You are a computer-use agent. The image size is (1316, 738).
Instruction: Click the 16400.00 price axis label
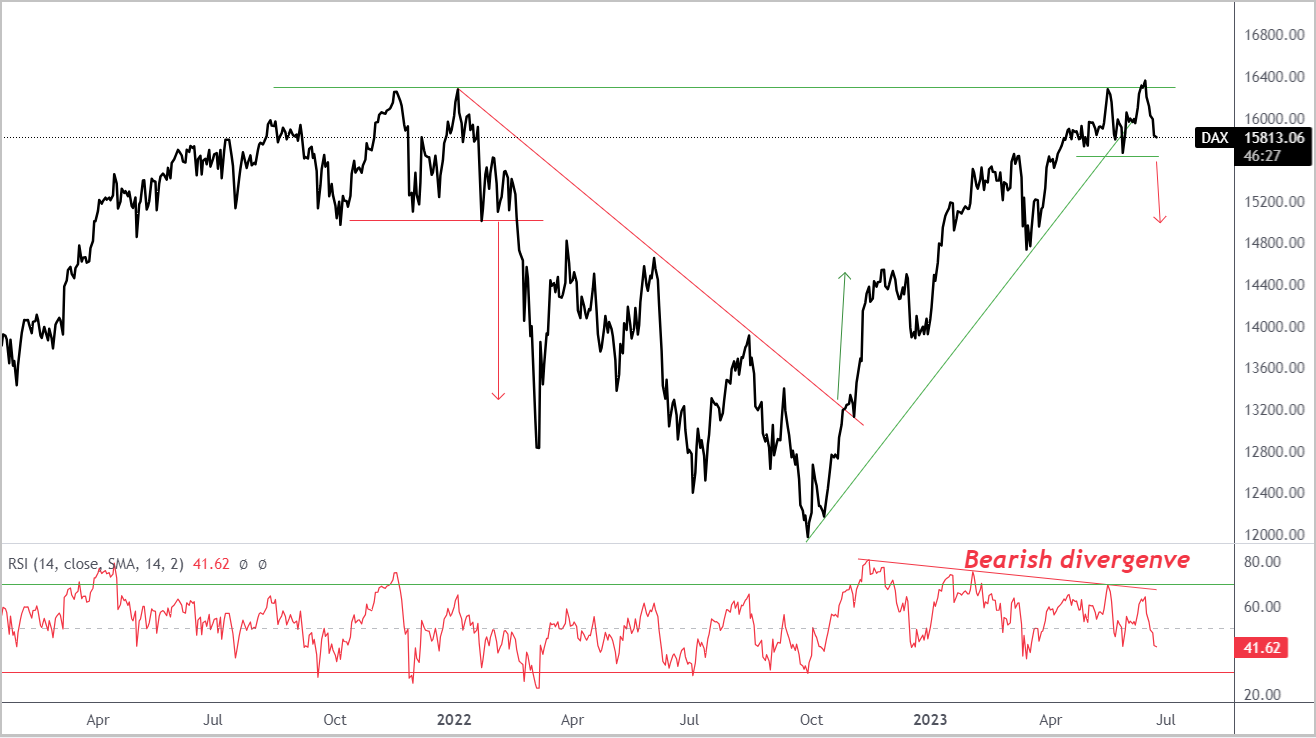point(1269,77)
